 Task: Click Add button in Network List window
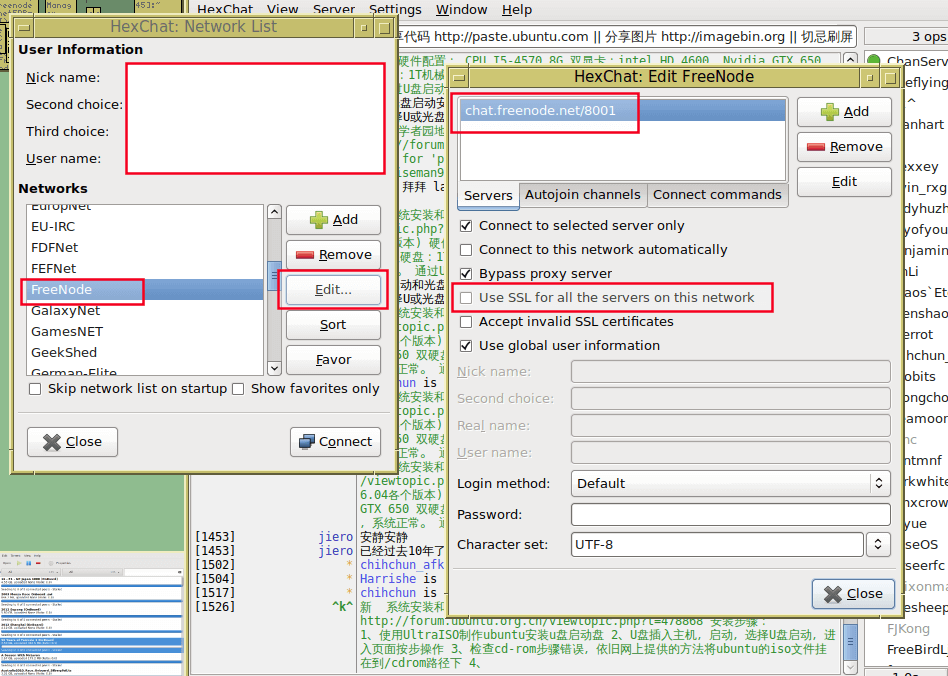coord(333,220)
